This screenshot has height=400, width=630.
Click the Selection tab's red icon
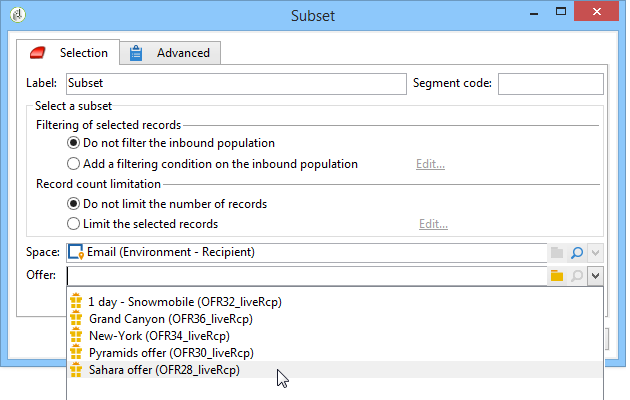39,53
